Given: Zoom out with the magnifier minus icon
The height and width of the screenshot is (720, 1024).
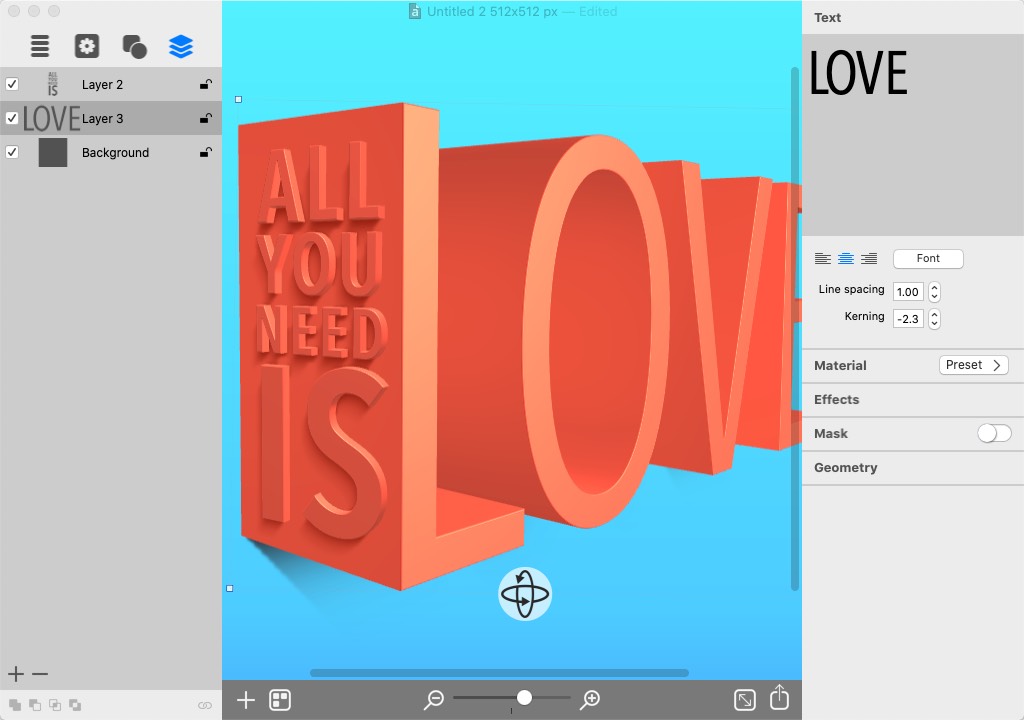Looking at the screenshot, I should coord(434,700).
